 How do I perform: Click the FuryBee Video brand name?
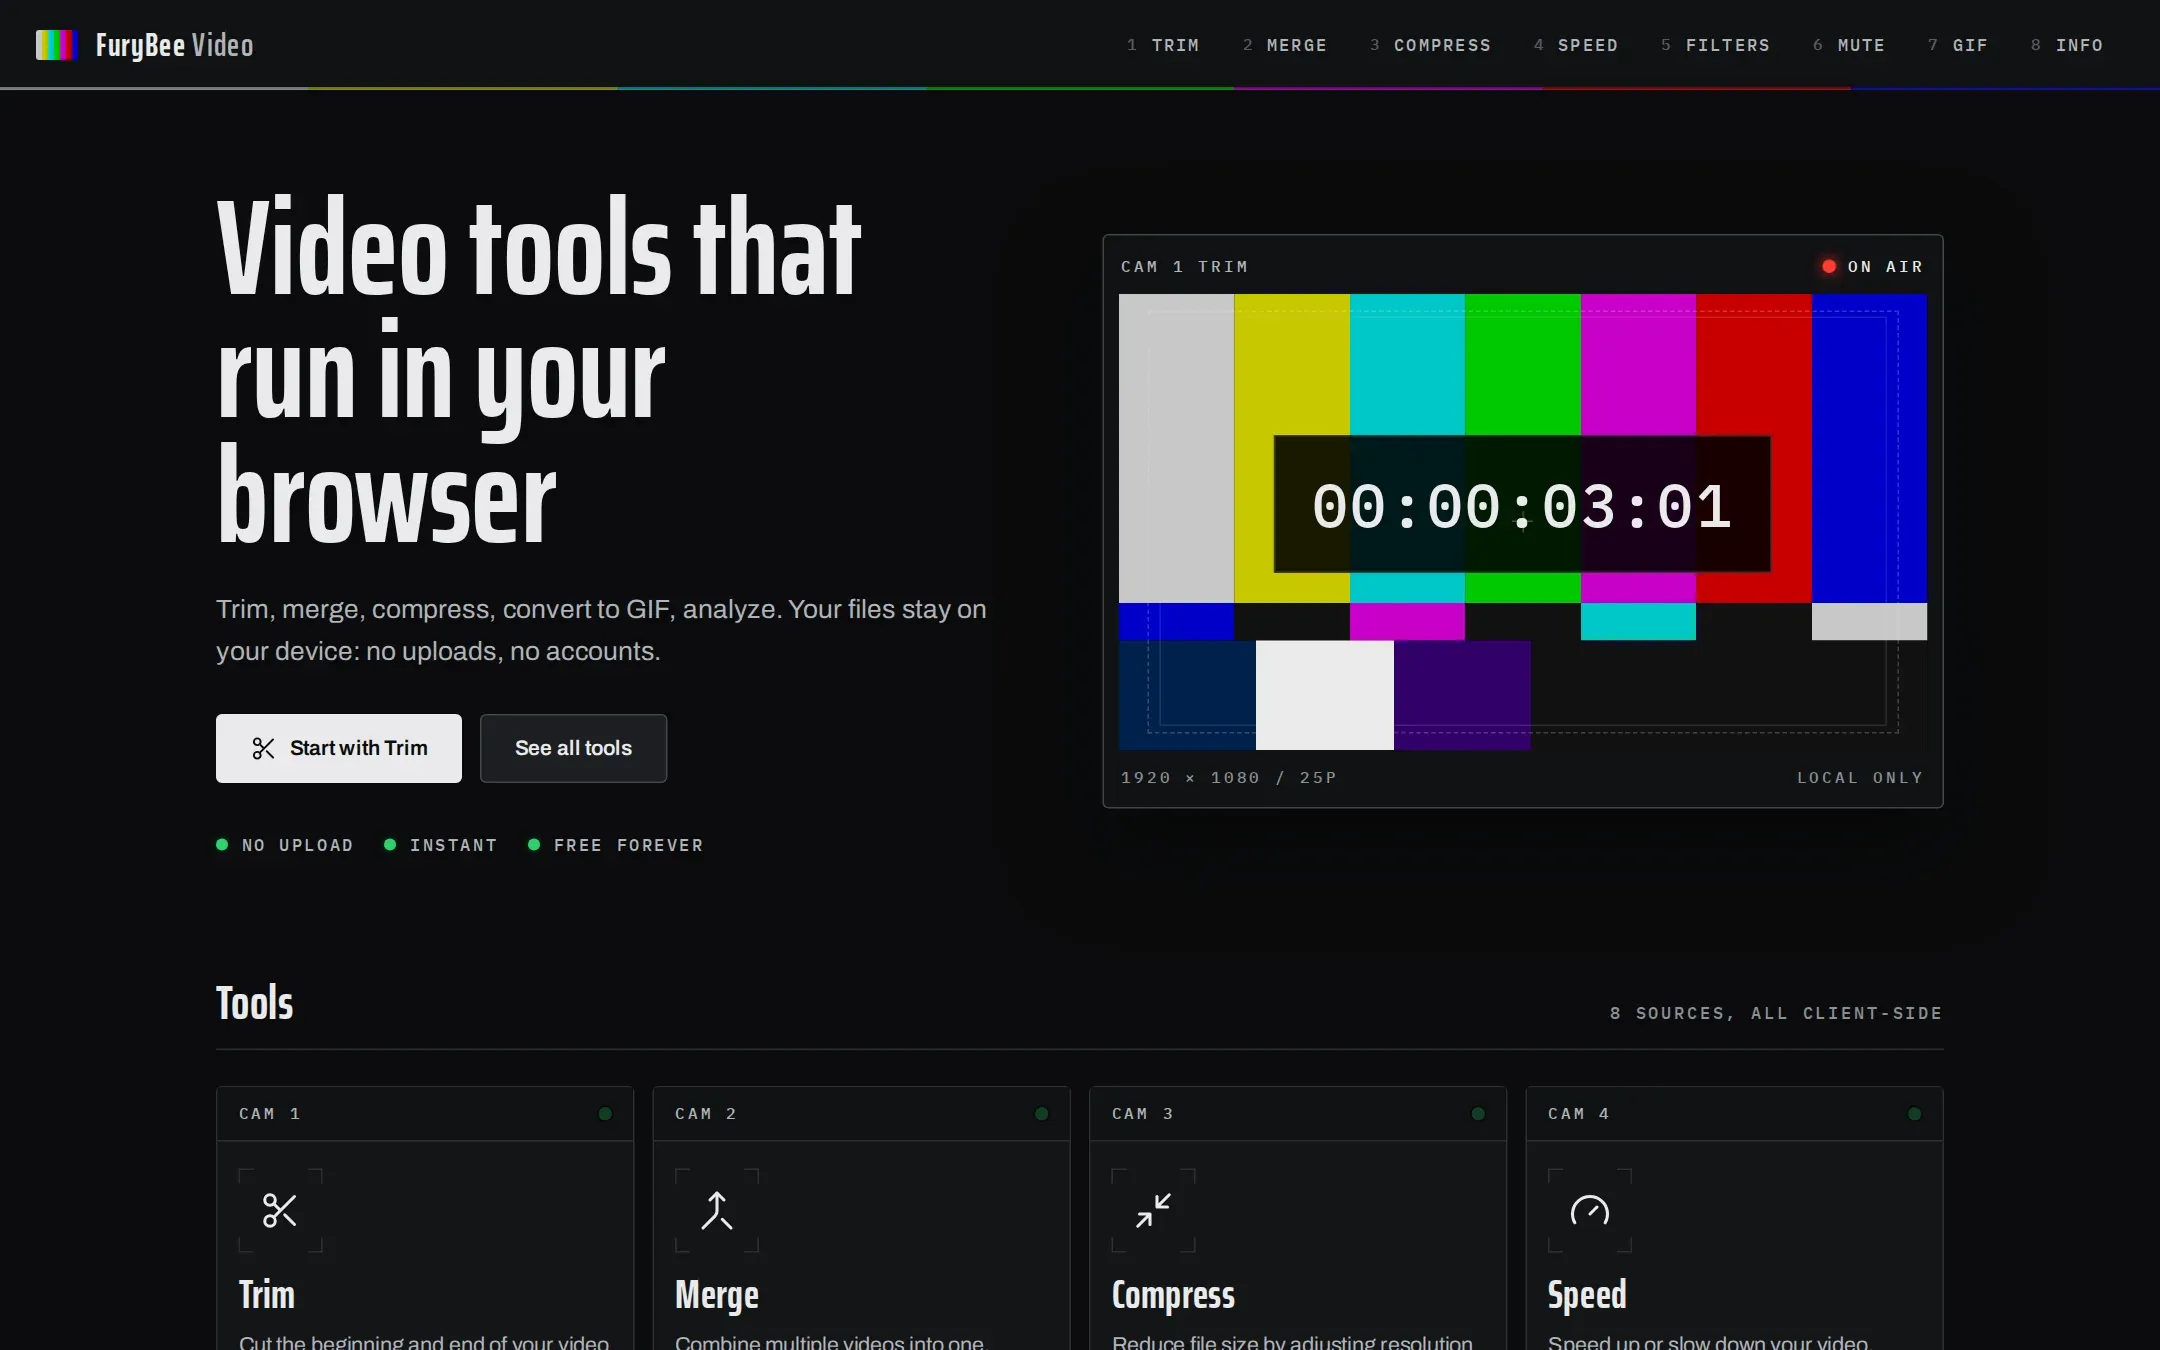(x=174, y=45)
